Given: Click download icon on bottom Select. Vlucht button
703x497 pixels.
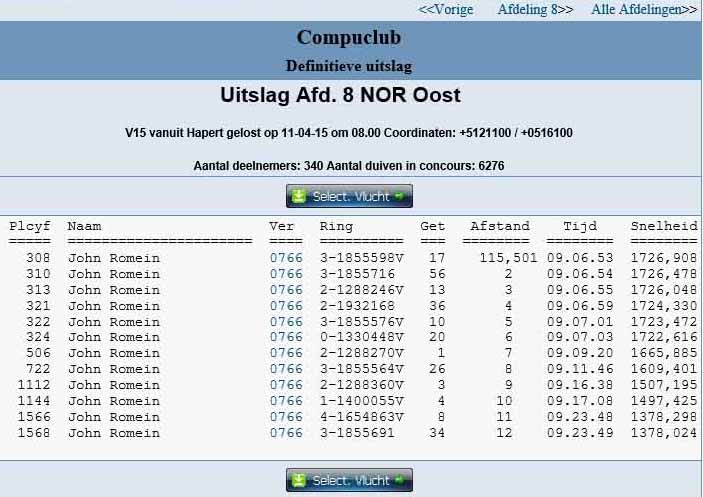Looking at the screenshot, I should pos(299,480).
